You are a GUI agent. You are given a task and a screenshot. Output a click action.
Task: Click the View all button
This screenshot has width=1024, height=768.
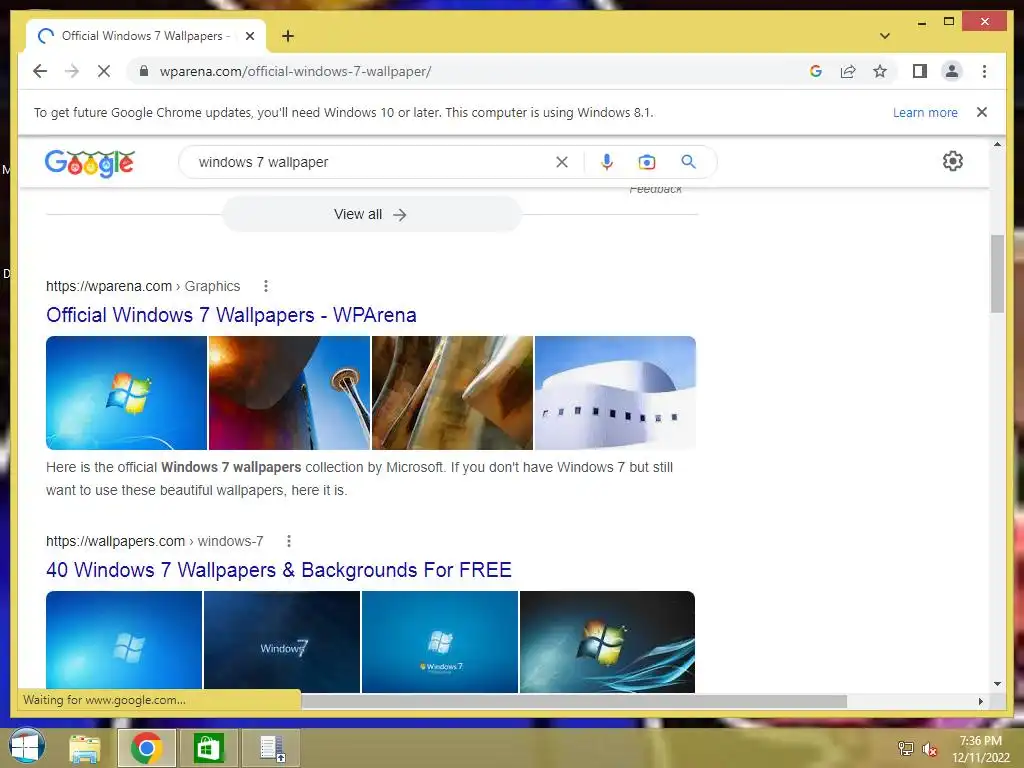click(x=371, y=214)
